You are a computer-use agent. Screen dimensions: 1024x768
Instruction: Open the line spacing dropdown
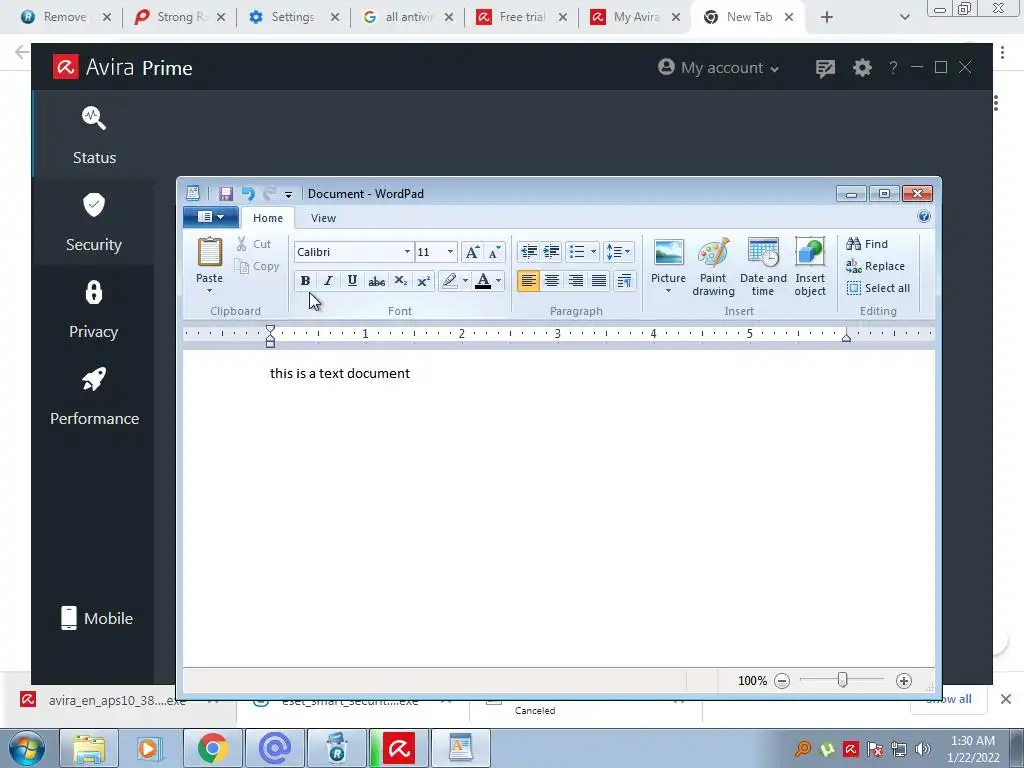pos(618,252)
